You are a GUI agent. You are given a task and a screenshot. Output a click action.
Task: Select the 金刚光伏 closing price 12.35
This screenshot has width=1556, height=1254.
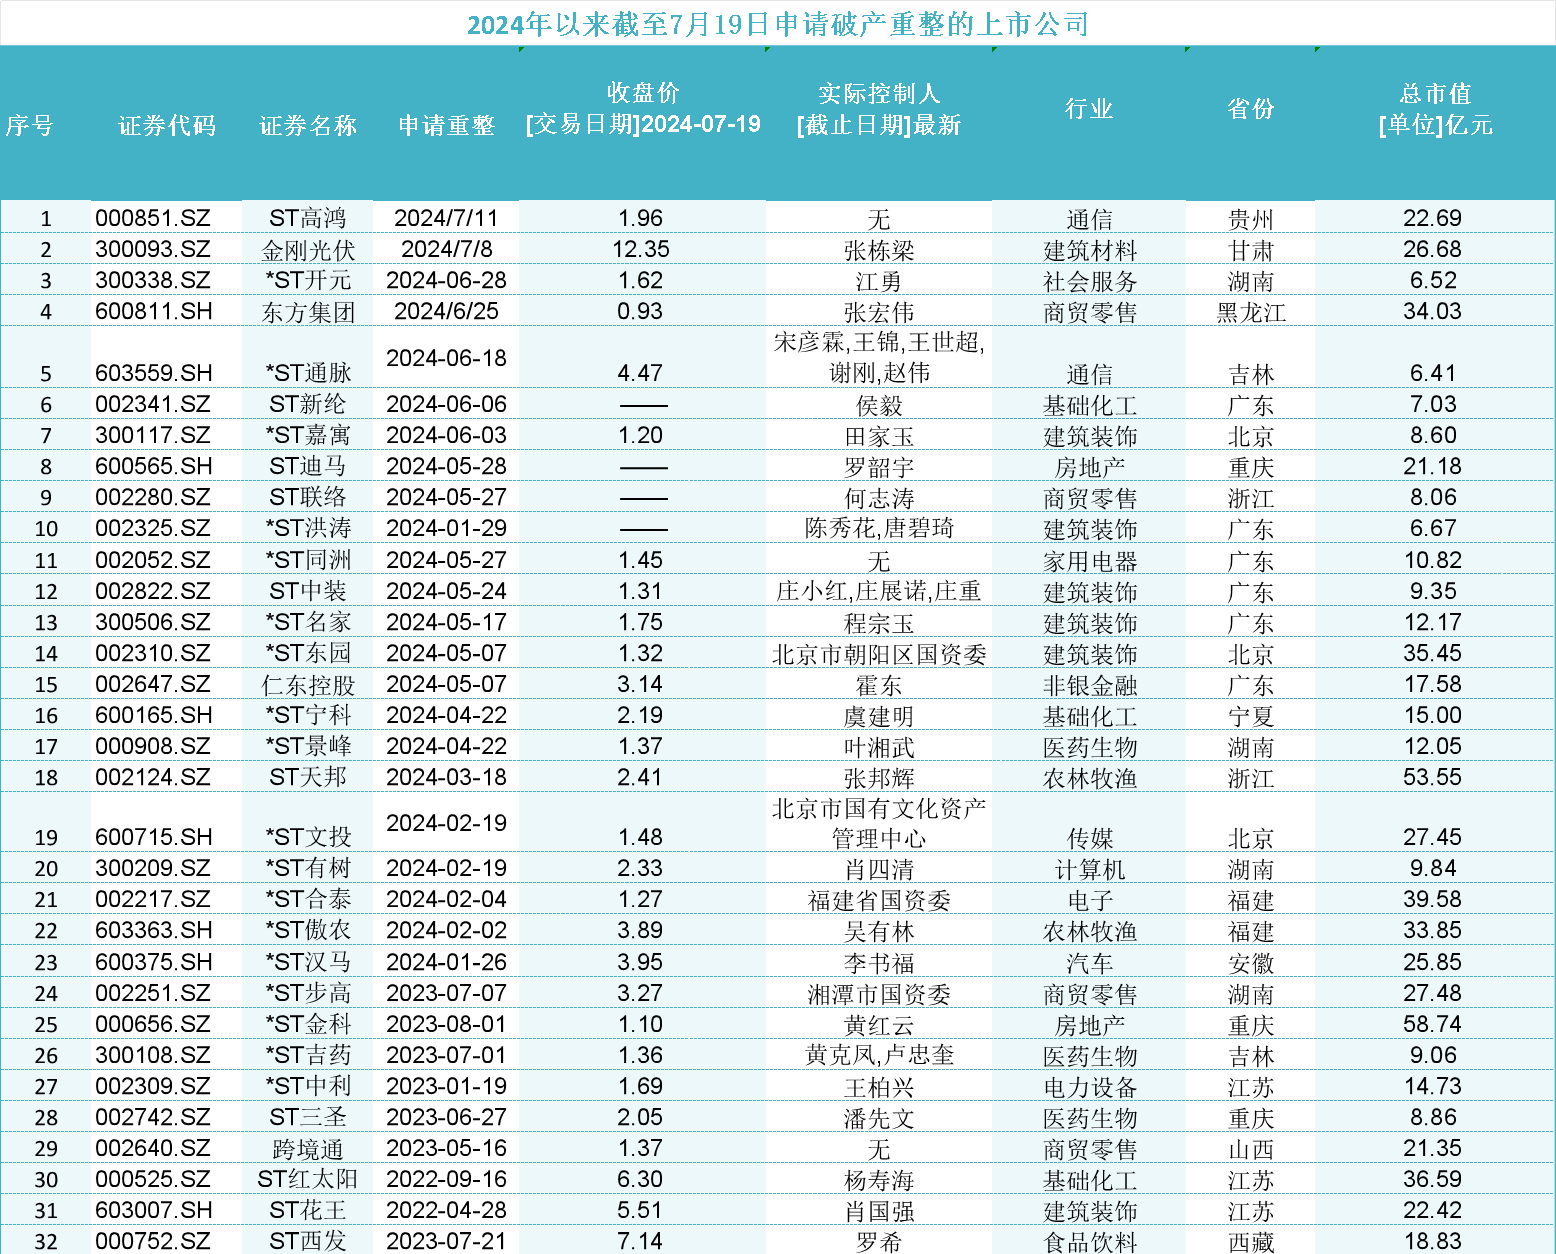(641, 249)
